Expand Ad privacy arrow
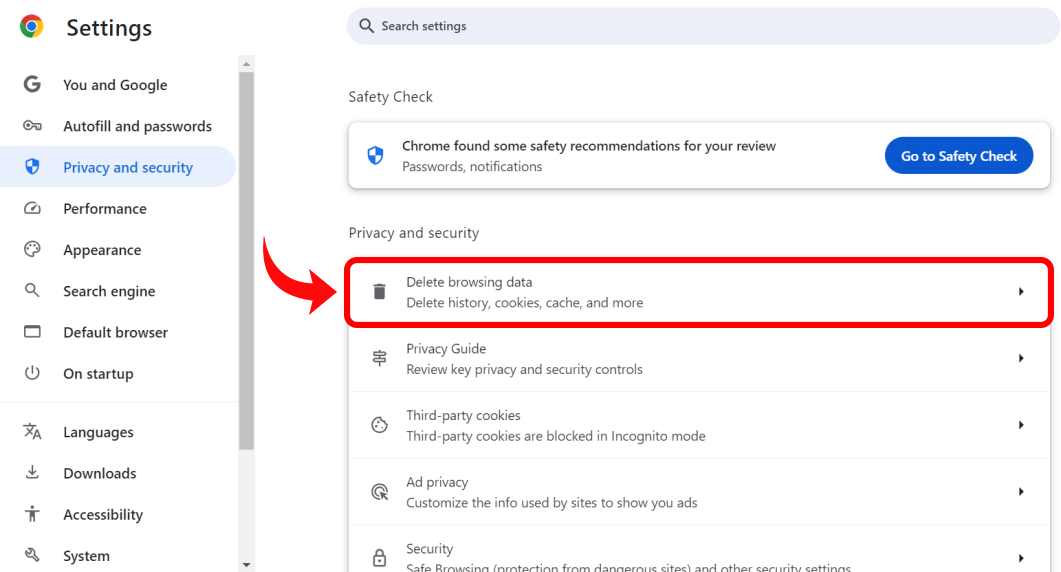The height and width of the screenshot is (572, 1061). pyautogui.click(x=1021, y=491)
